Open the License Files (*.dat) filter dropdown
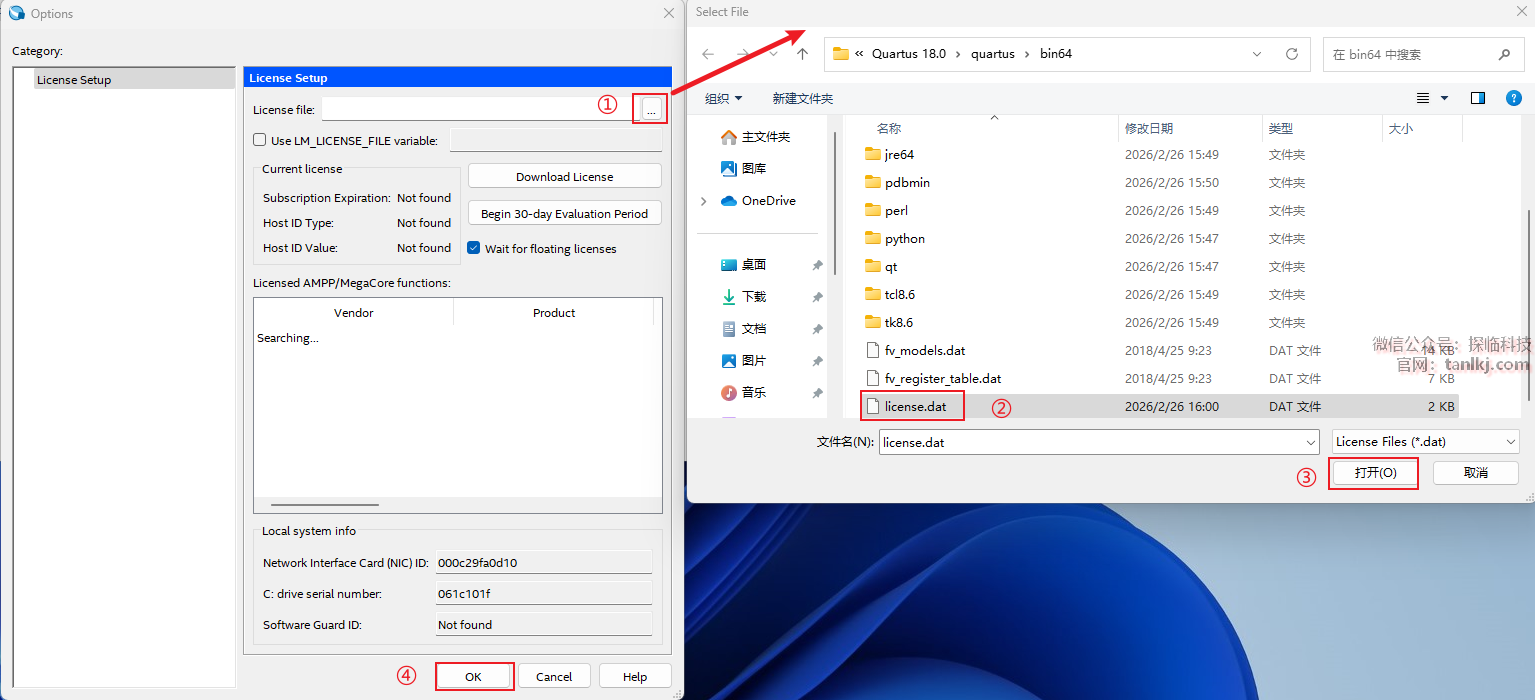Screen dimensions: 1535x700 (x=1425, y=442)
